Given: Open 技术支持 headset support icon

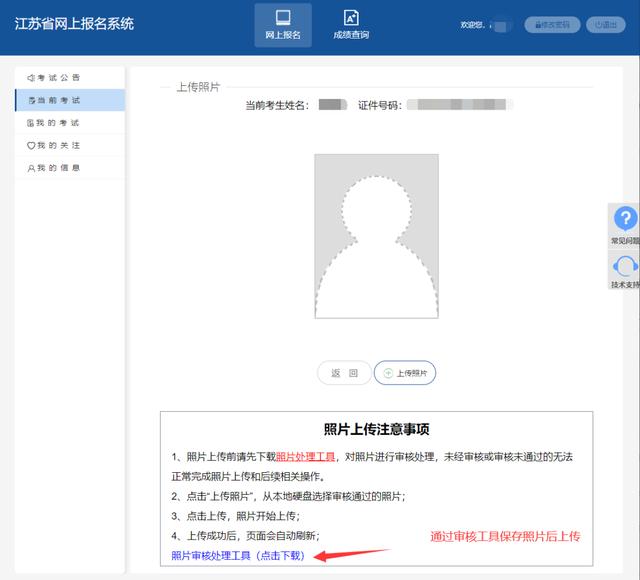Looking at the screenshot, I should pyautogui.click(x=625, y=266).
